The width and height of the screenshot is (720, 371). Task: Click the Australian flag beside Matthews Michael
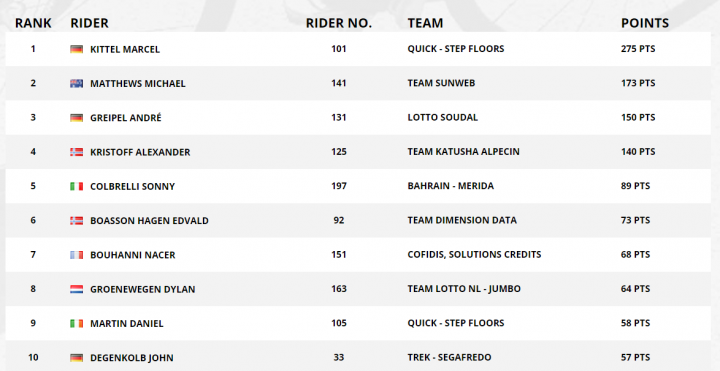[x=76, y=83]
